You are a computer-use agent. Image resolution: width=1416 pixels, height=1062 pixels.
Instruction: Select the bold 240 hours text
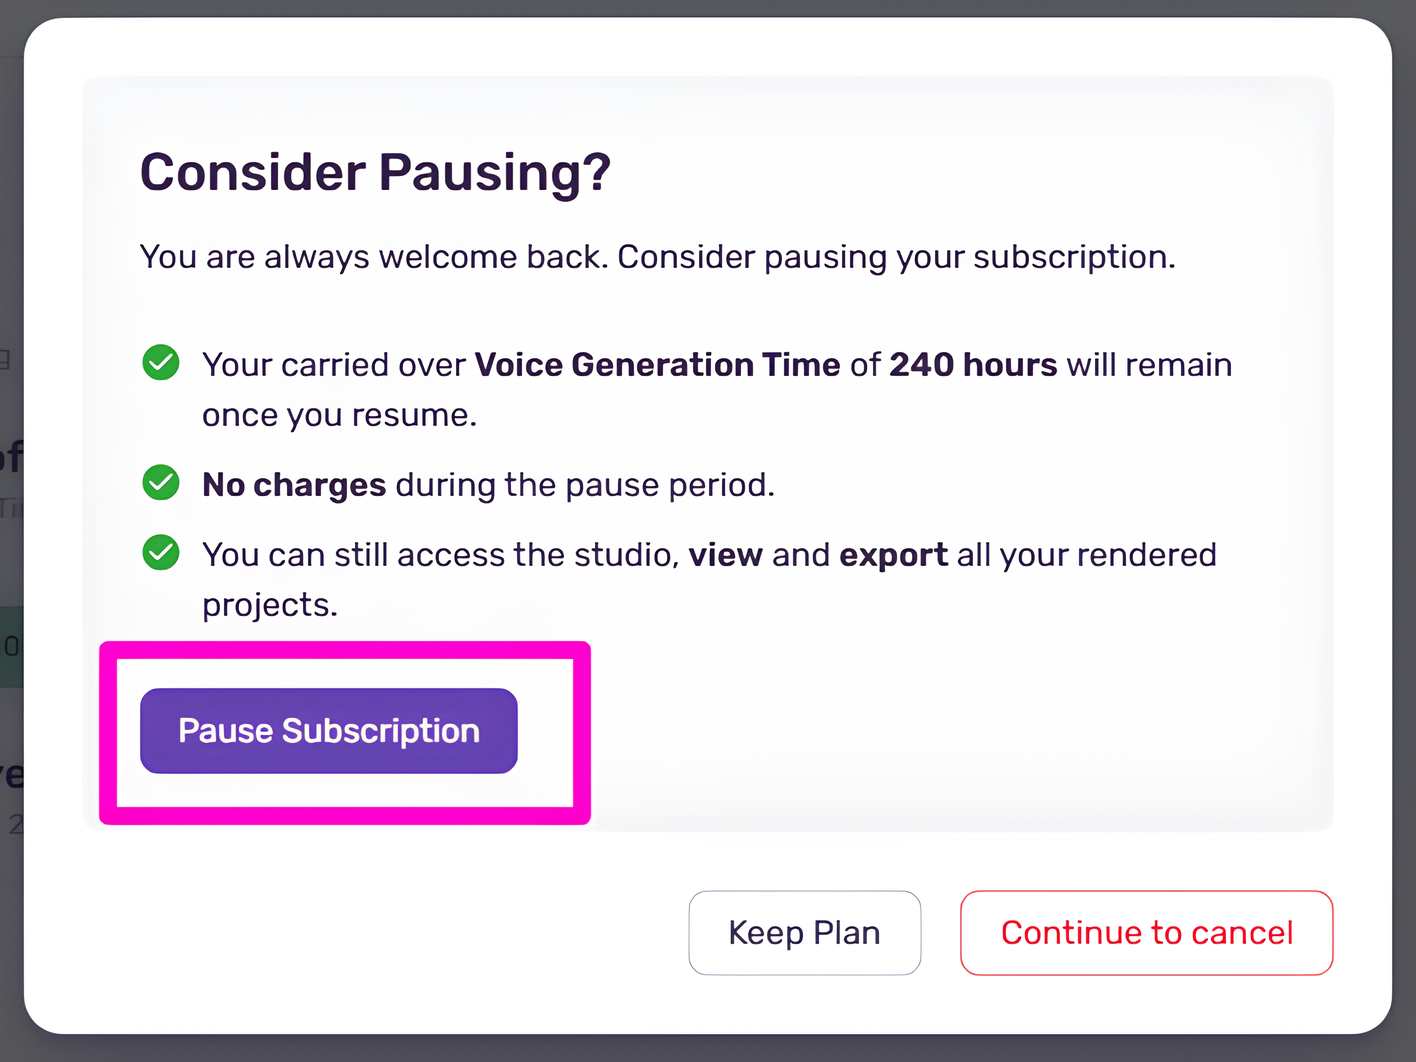tap(973, 365)
